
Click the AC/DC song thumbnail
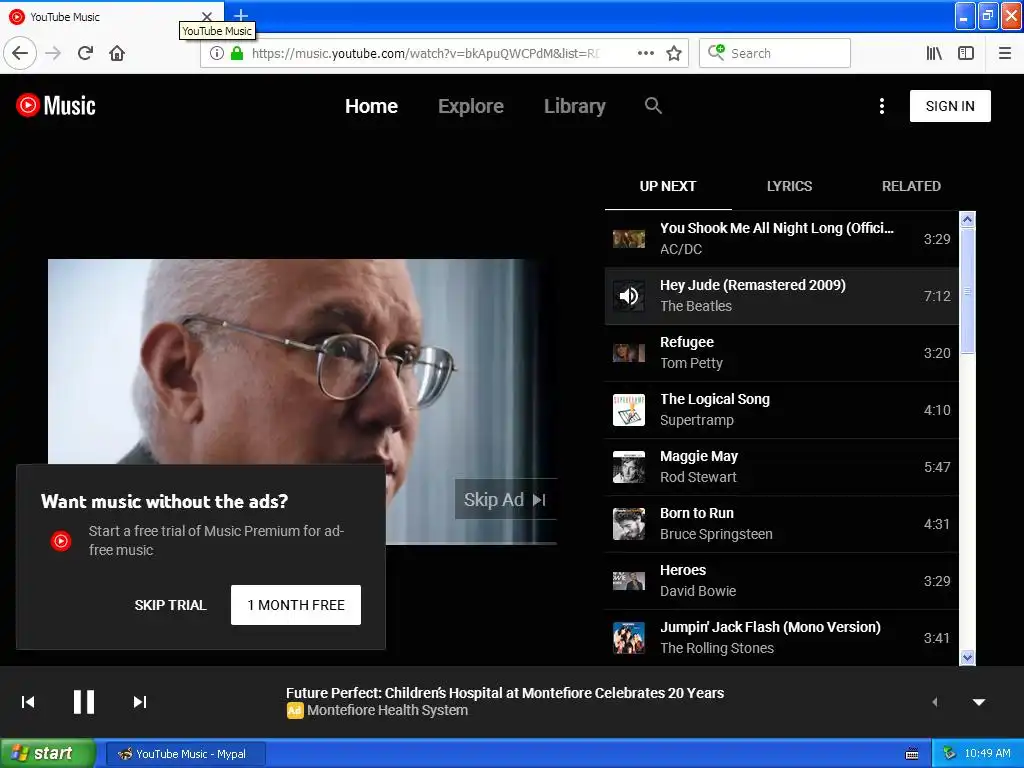coord(629,239)
